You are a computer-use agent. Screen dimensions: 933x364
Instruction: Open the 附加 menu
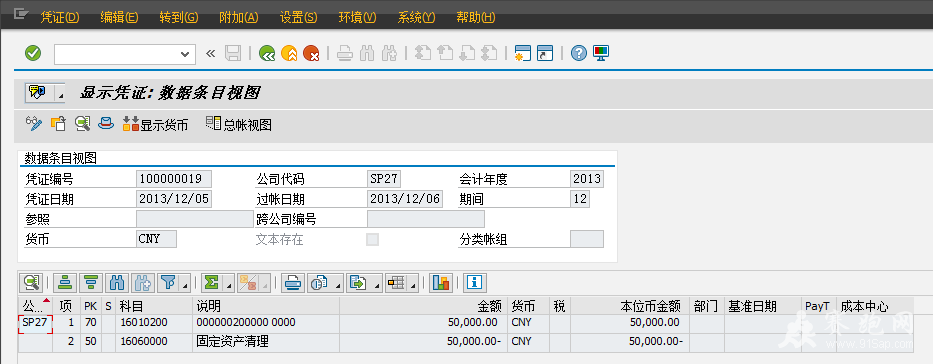tap(239, 17)
